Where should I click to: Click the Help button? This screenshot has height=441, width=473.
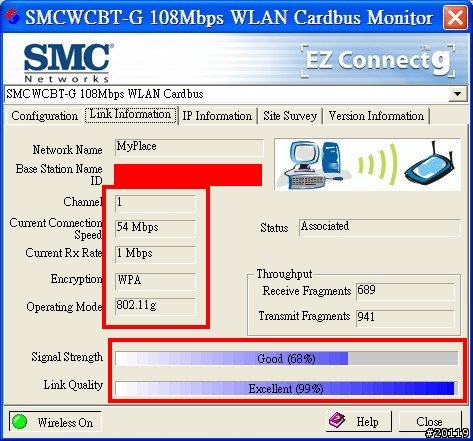359,421
